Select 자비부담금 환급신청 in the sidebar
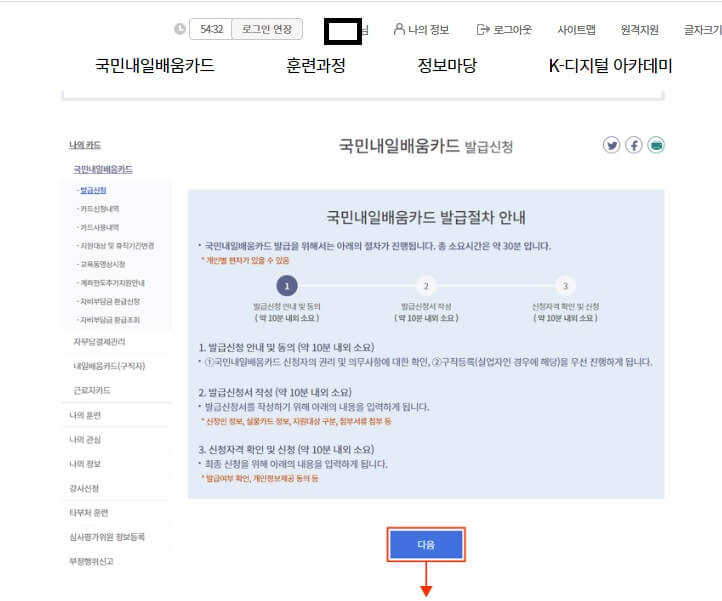 110,301
